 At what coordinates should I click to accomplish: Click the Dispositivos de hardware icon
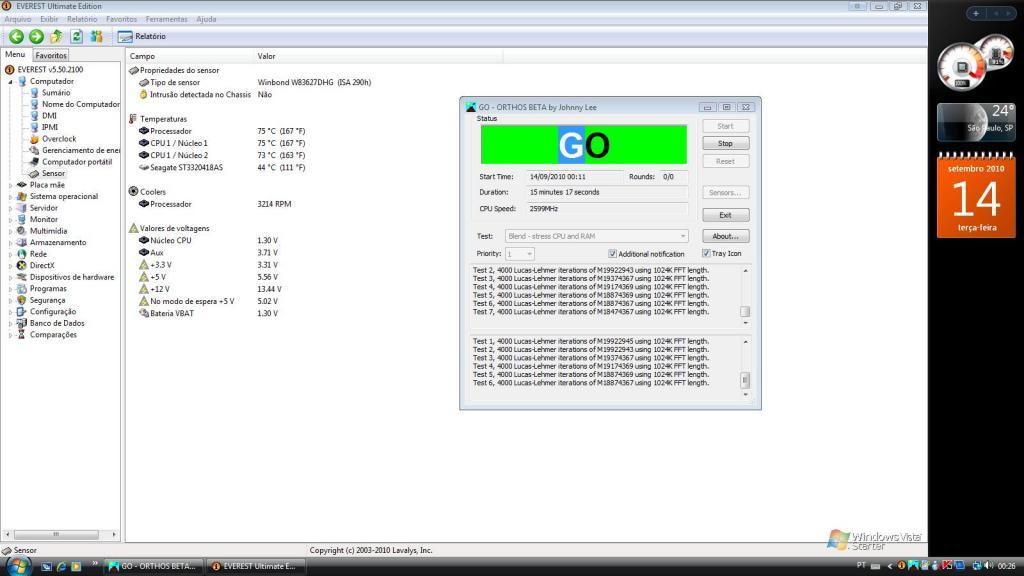(22, 277)
